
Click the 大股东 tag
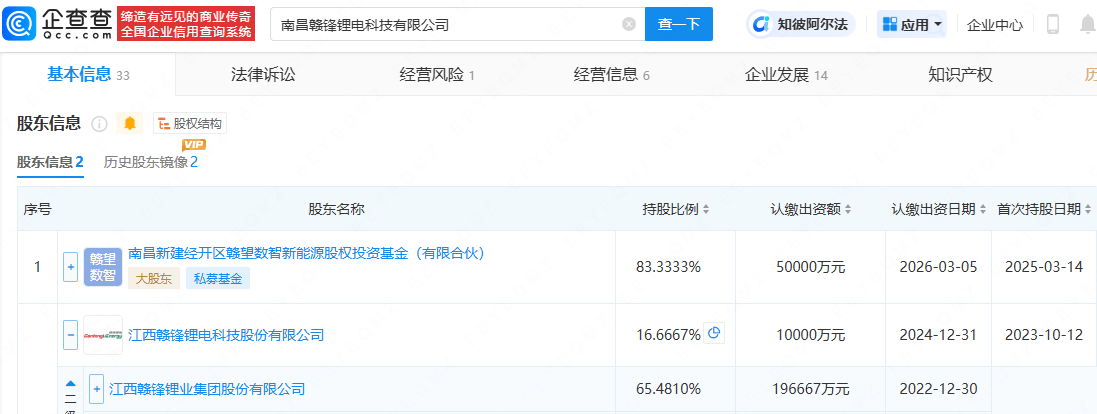tap(153, 278)
